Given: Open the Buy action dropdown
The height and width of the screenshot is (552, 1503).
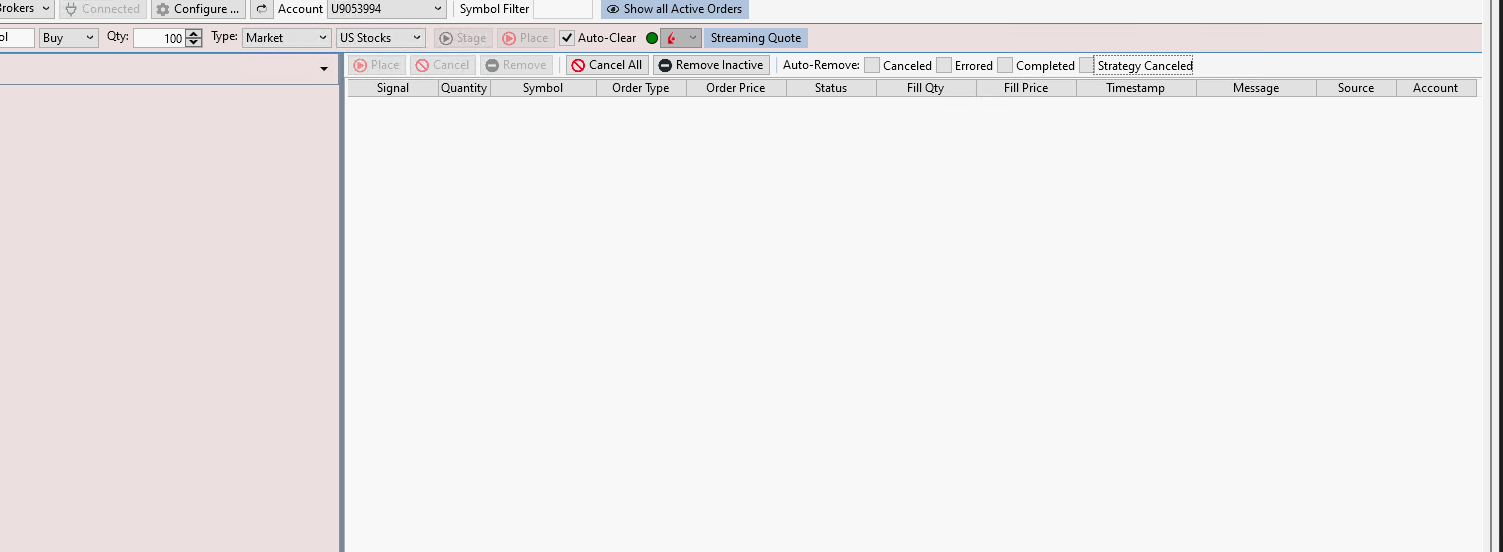Looking at the screenshot, I should (x=68, y=38).
